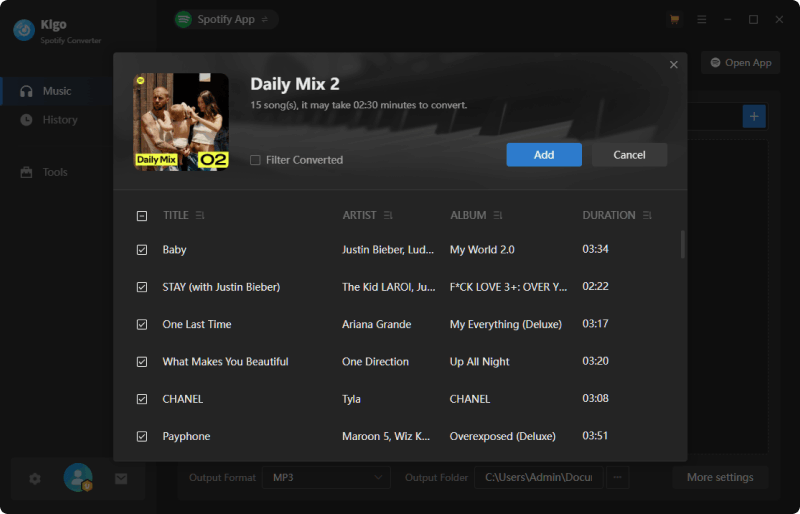Click duration 02:22

(595, 287)
